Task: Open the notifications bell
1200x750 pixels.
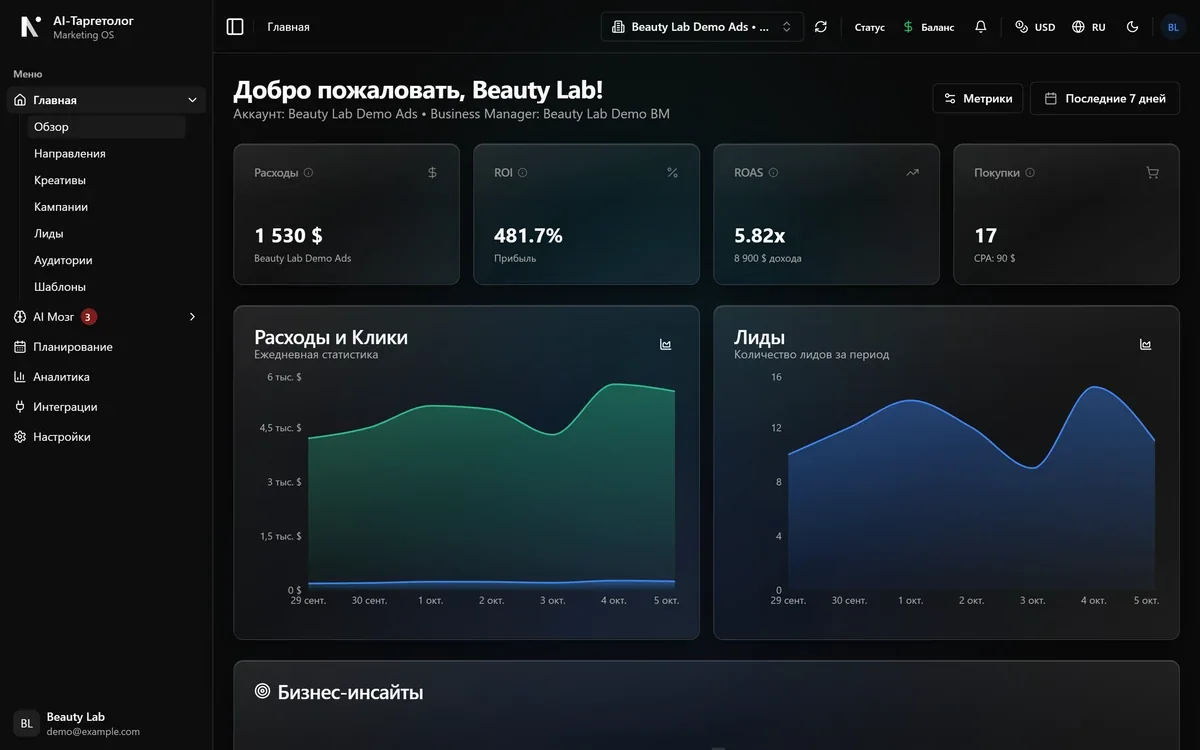Action: coord(981,27)
